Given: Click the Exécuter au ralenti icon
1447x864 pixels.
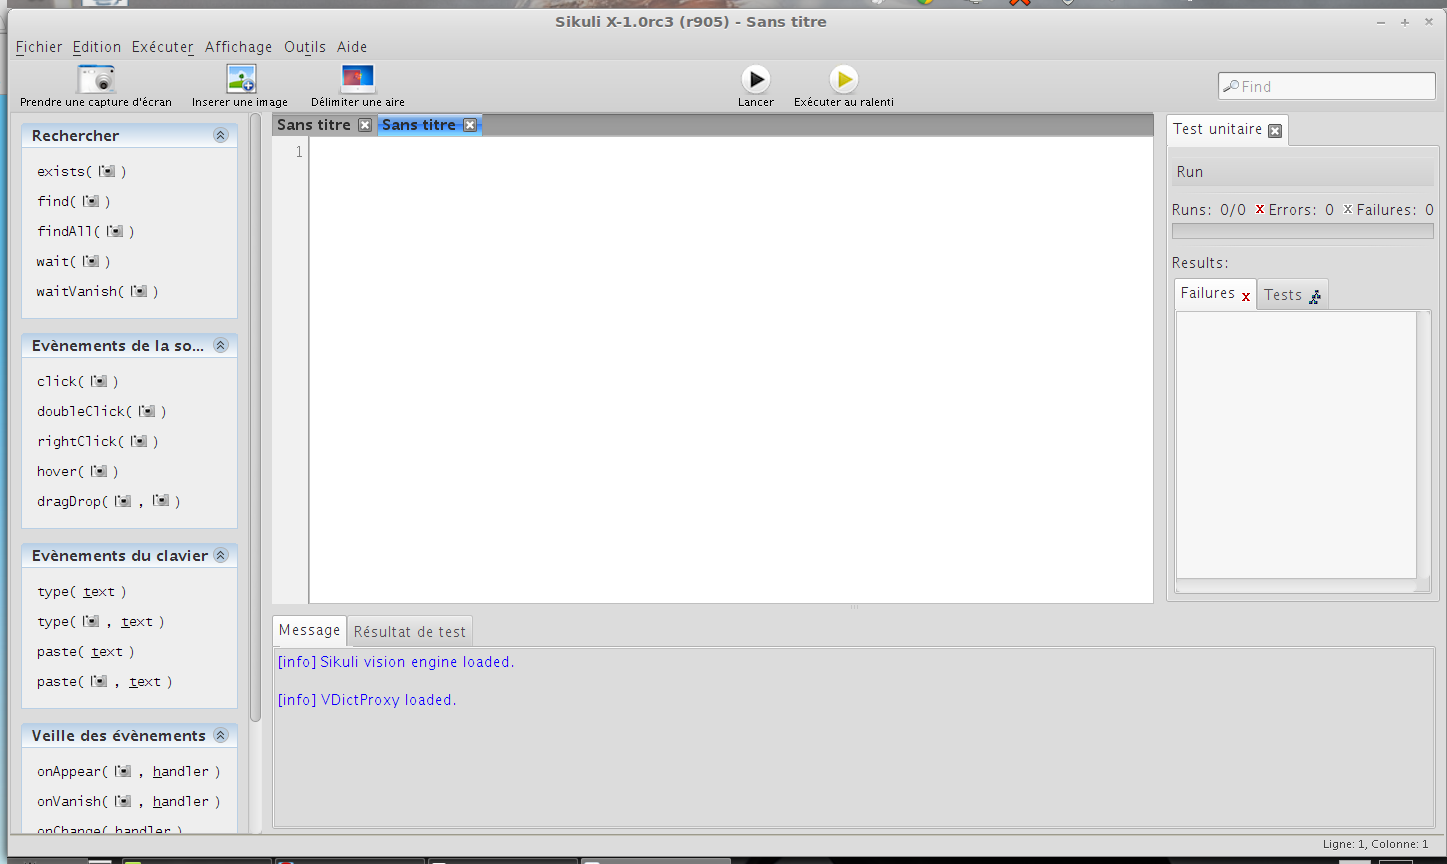Looking at the screenshot, I should point(843,79).
